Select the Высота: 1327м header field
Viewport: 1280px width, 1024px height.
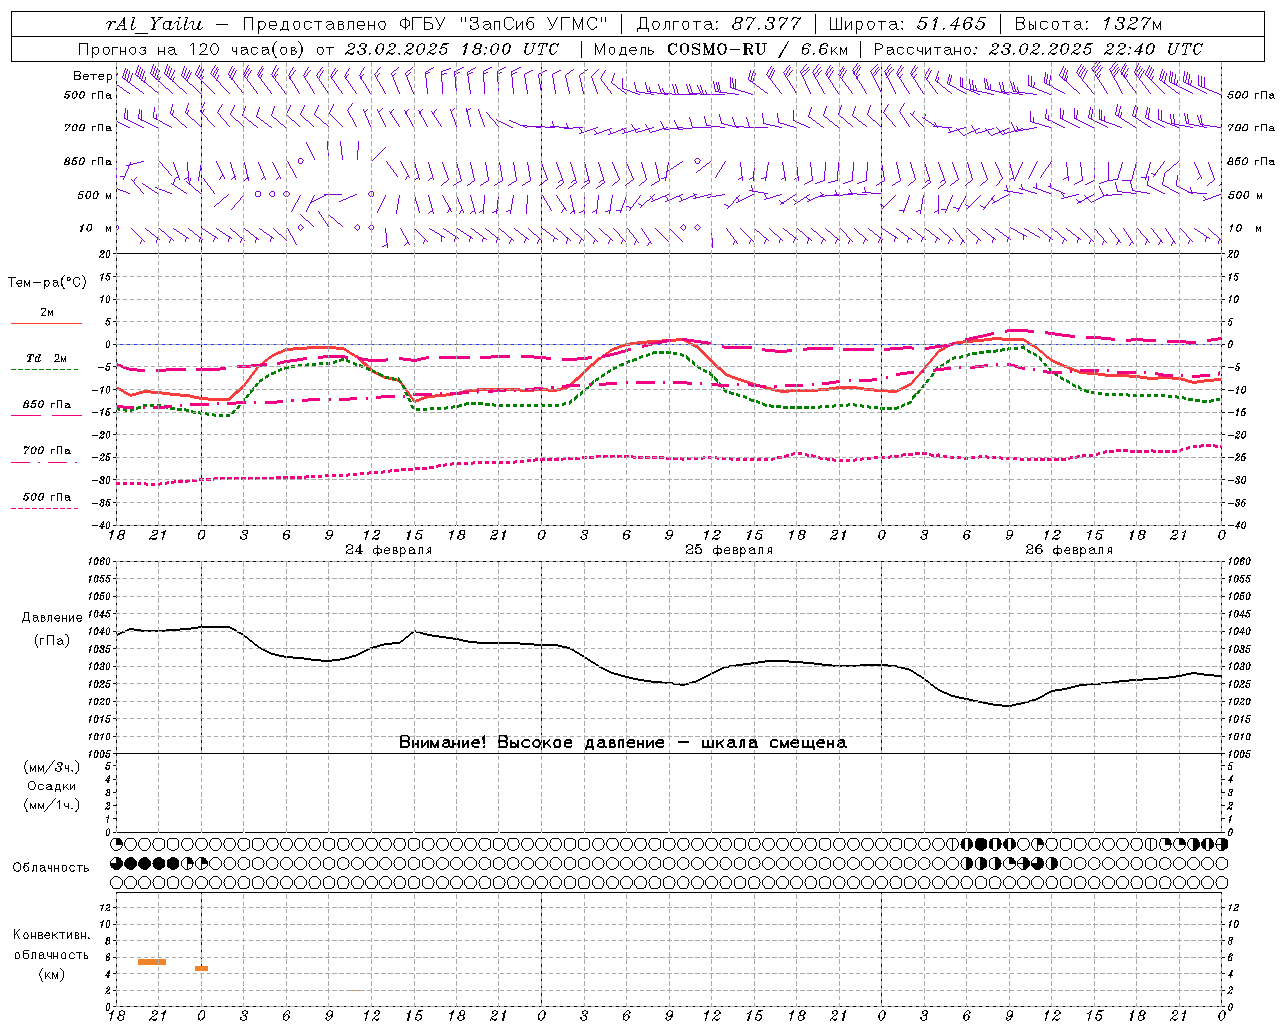1089,24
